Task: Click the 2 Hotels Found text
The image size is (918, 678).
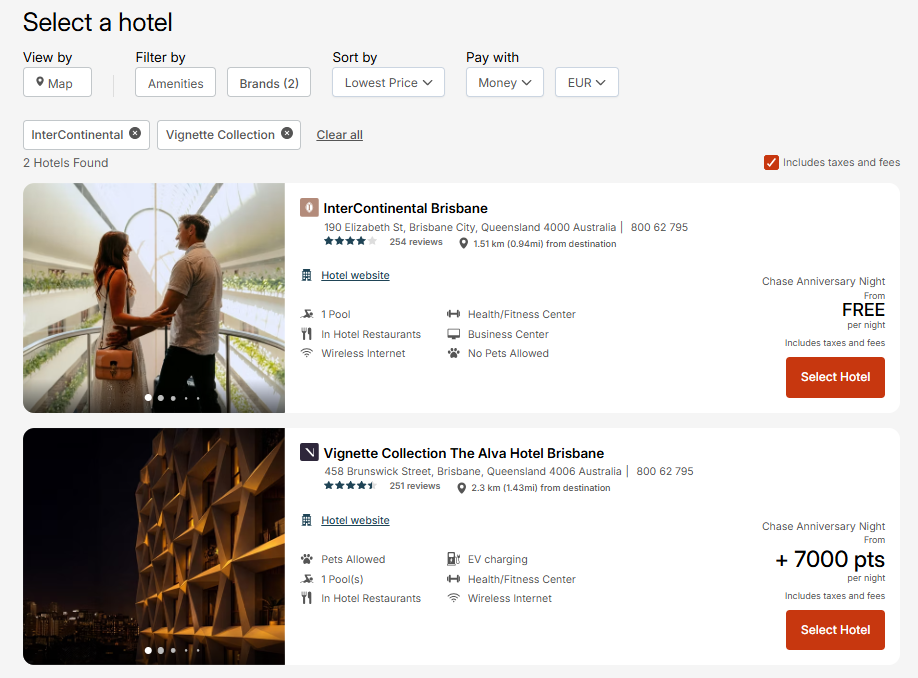Action: [x=66, y=163]
